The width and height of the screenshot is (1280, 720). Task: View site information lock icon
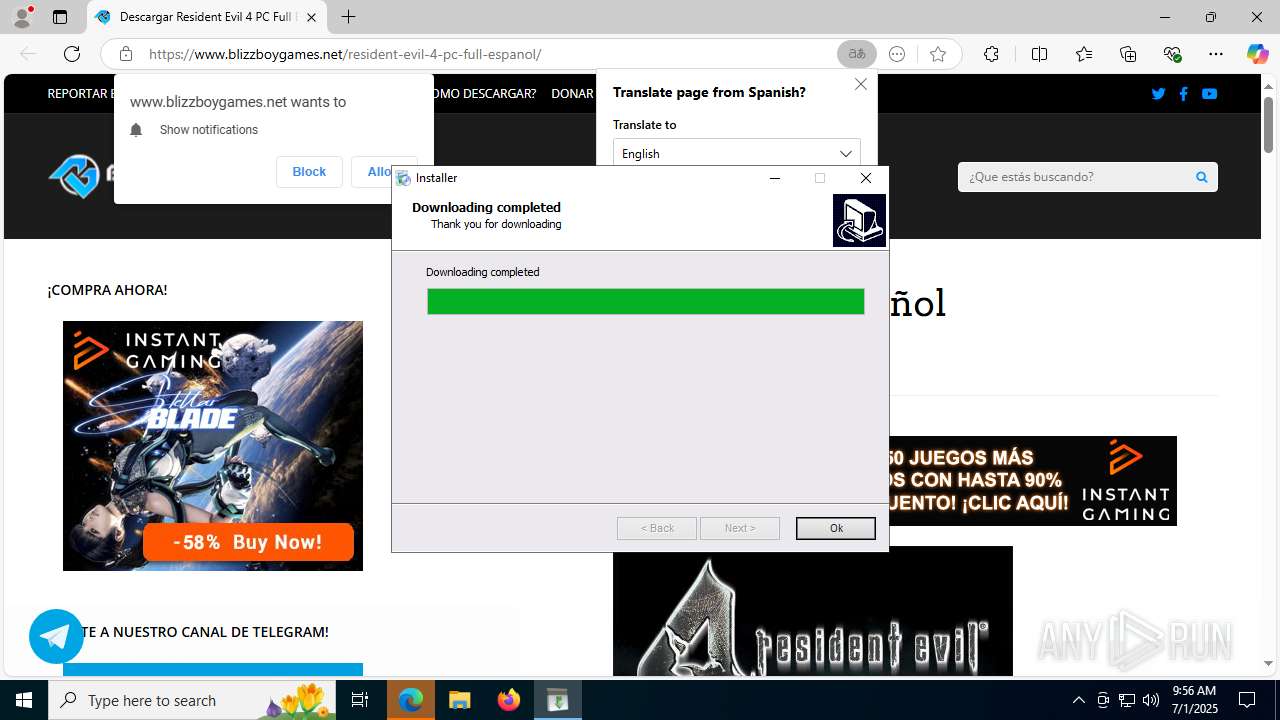point(125,54)
